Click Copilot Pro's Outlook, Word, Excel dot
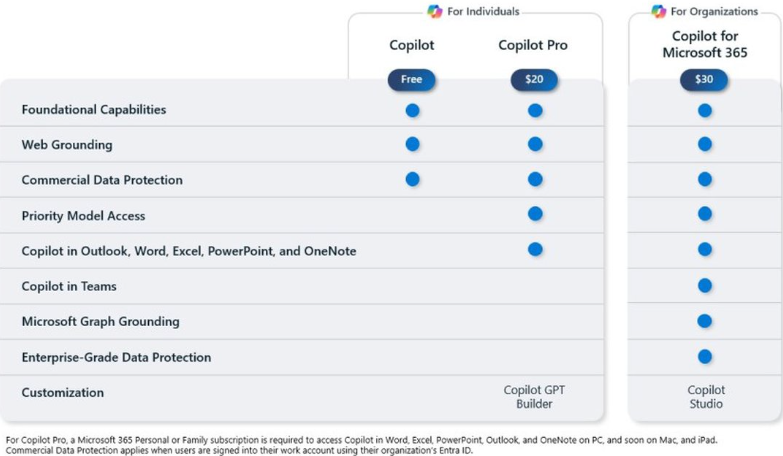Viewport: 783px width, 456px height. [535, 249]
